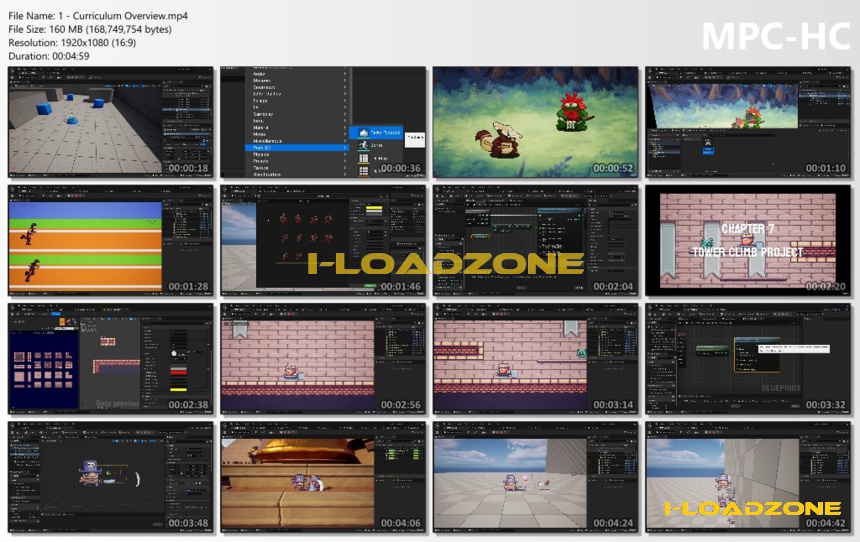Open the thumbnail timestamped 00:01:10

coord(748,122)
